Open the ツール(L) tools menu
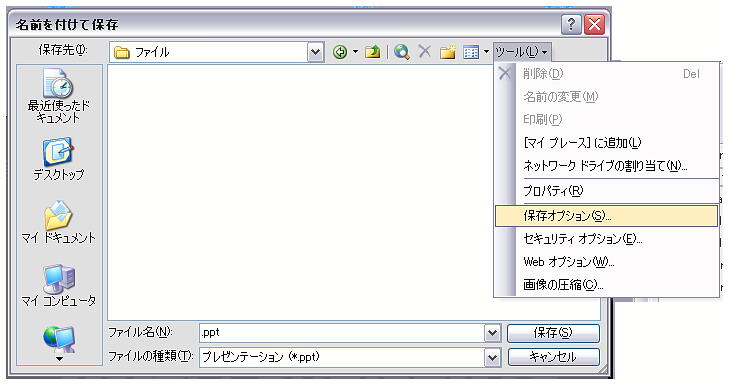This screenshot has width=729, height=387. 521,52
